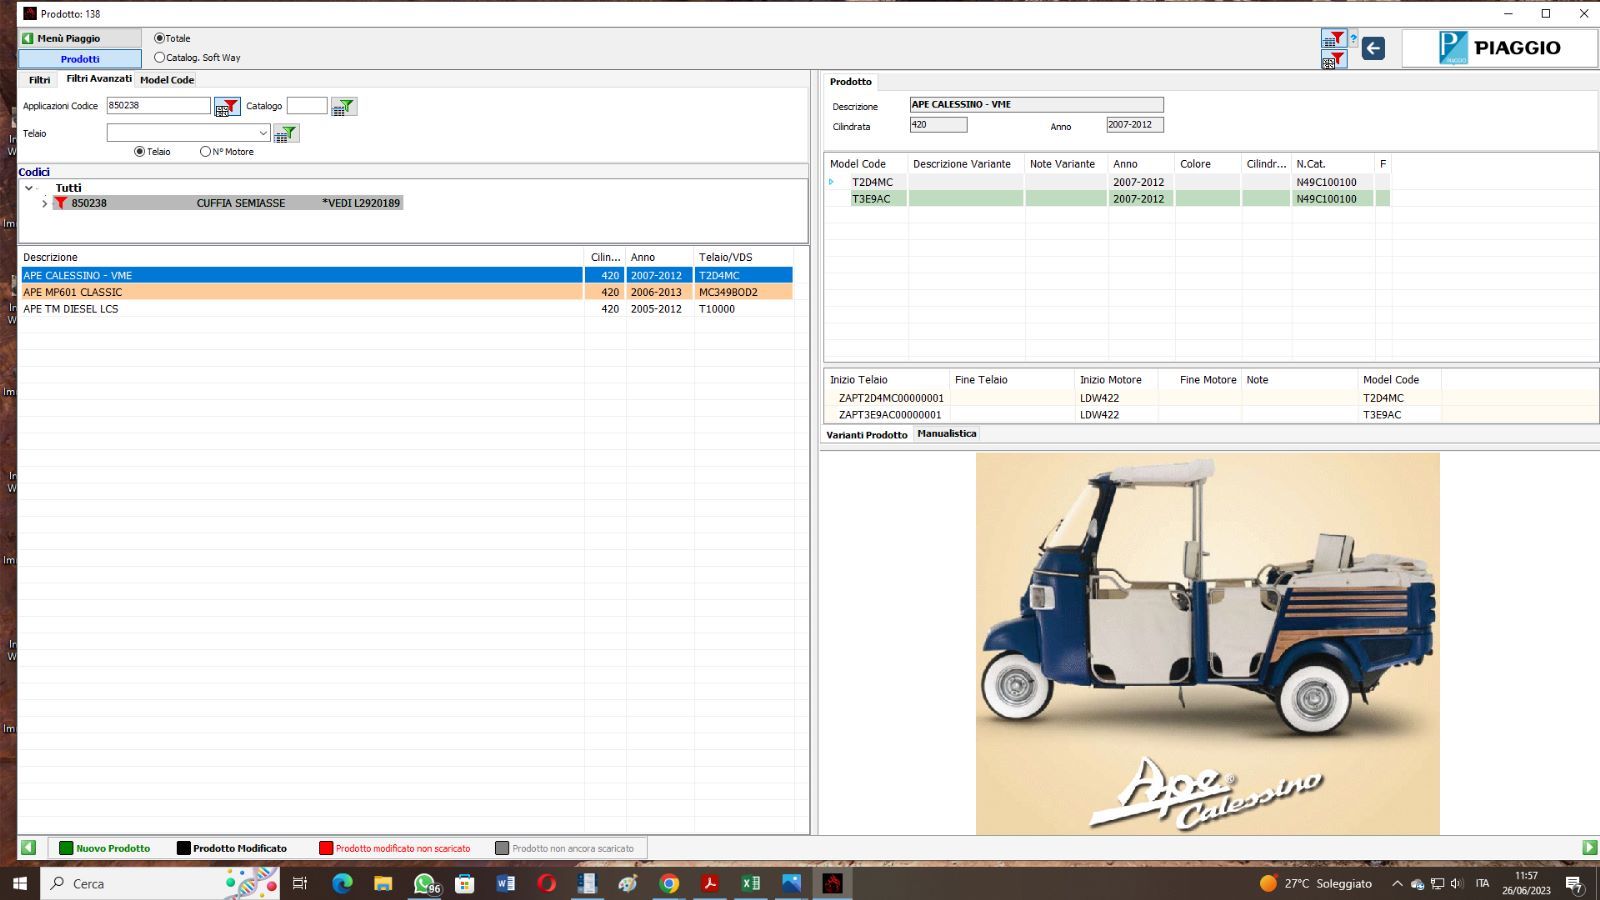This screenshot has height=900, width=1600.
Task: Click the blue back arrow icon
Action: click(1373, 48)
